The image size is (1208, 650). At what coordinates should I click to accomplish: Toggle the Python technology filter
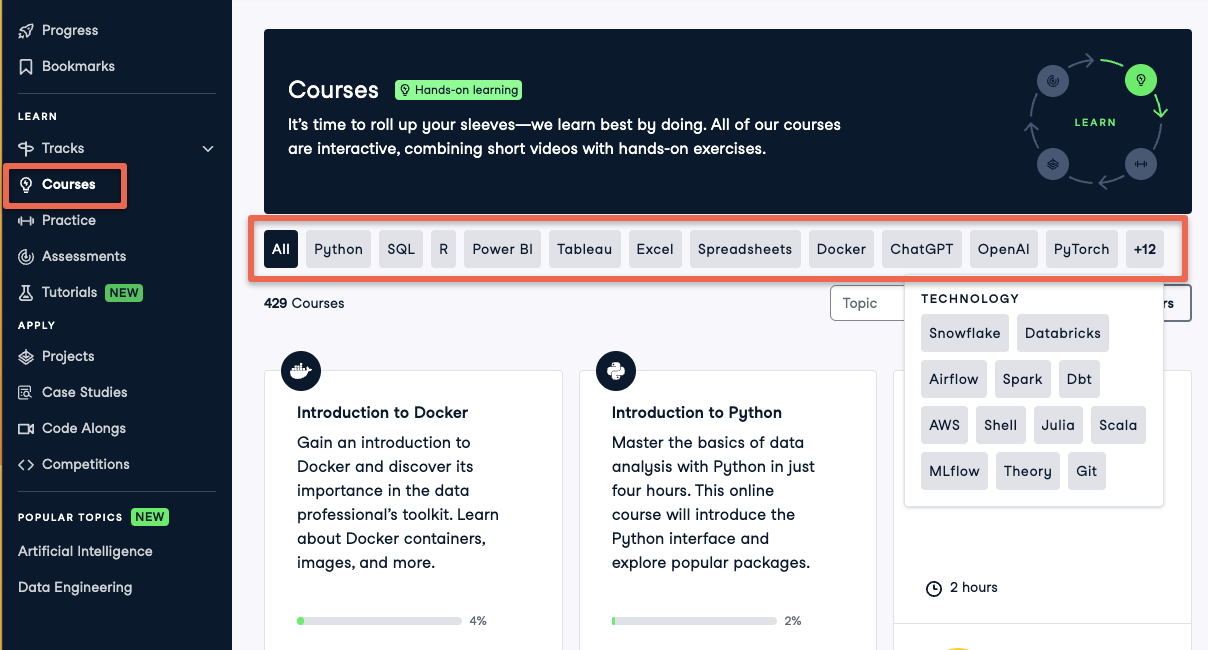click(x=338, y=248)
